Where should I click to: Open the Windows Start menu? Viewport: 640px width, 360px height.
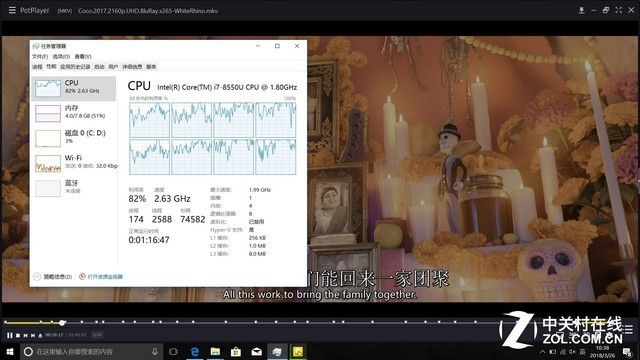[x=10, y=351]
